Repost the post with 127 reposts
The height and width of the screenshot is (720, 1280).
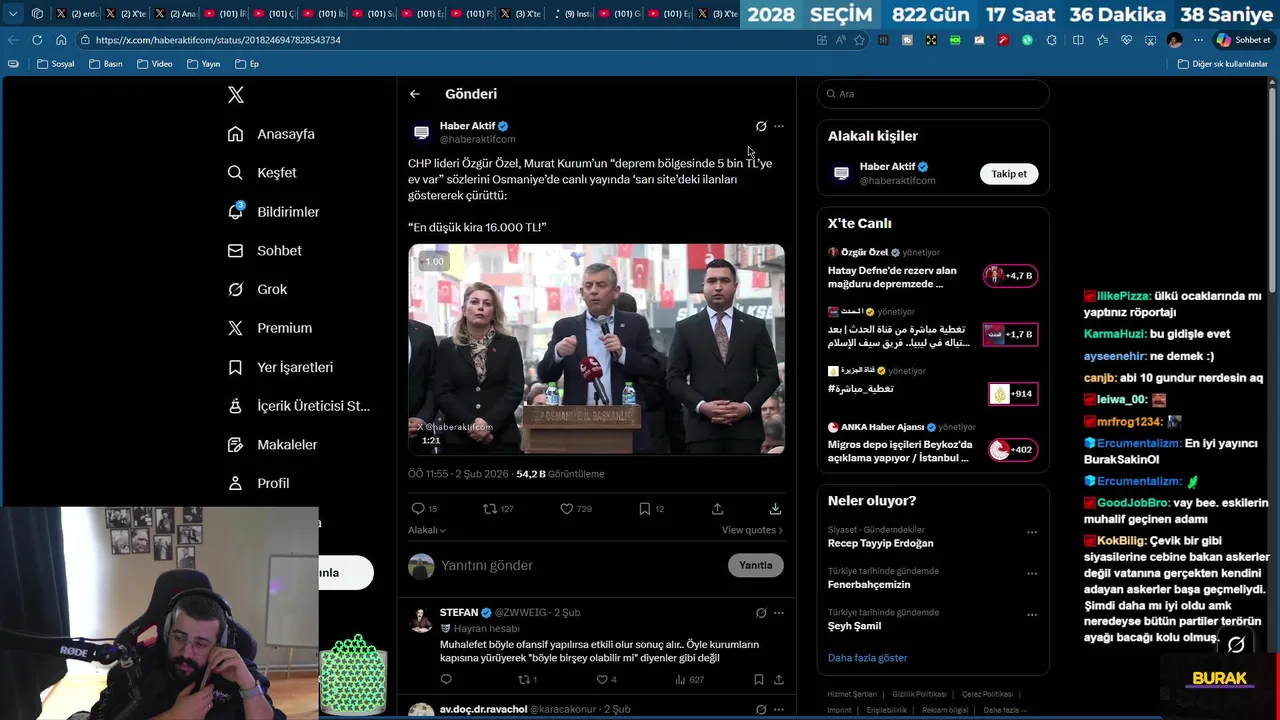click(490, 509)
